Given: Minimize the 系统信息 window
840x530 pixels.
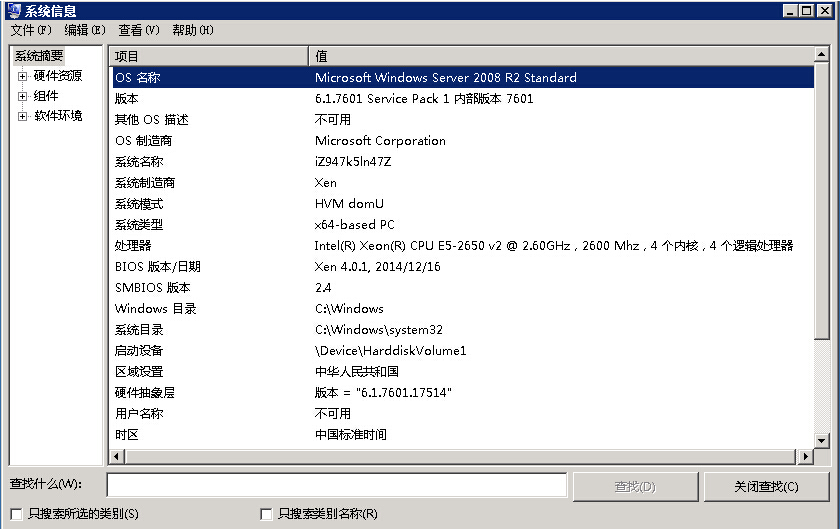Looking at the screenshot, I should (790, 11).
